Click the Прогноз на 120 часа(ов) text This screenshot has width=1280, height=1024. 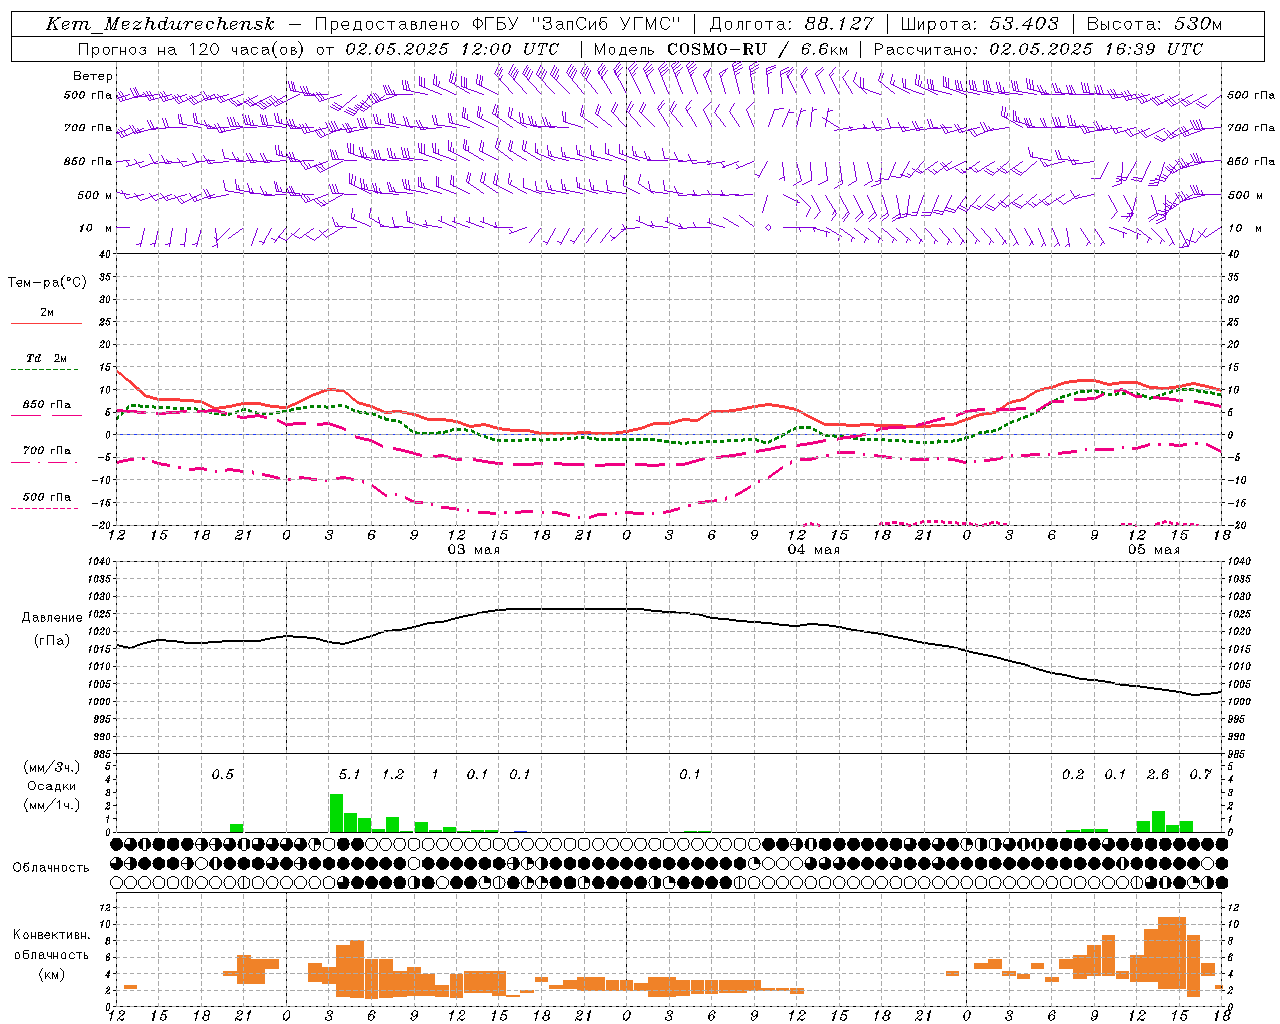[x=192, y=49]
